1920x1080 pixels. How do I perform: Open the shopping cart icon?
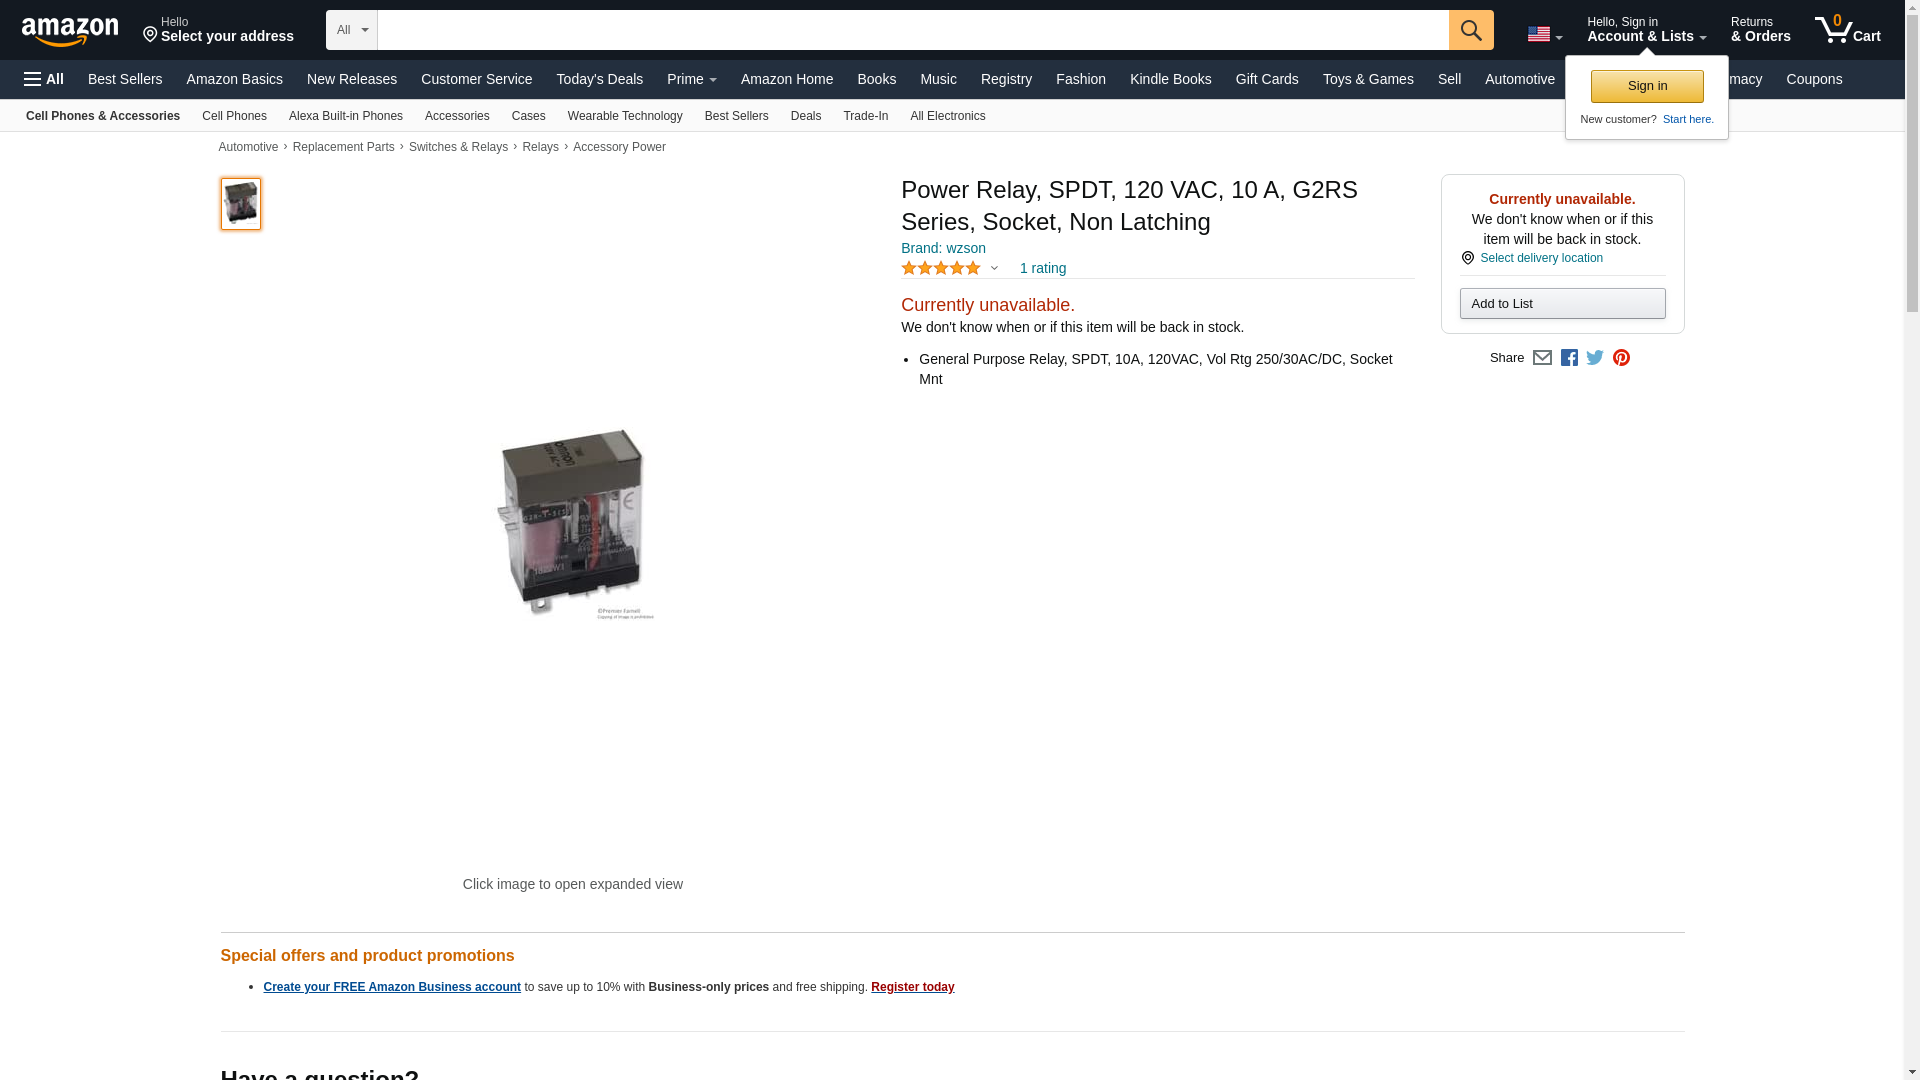pyautogui.click(x=1848, y=29)
